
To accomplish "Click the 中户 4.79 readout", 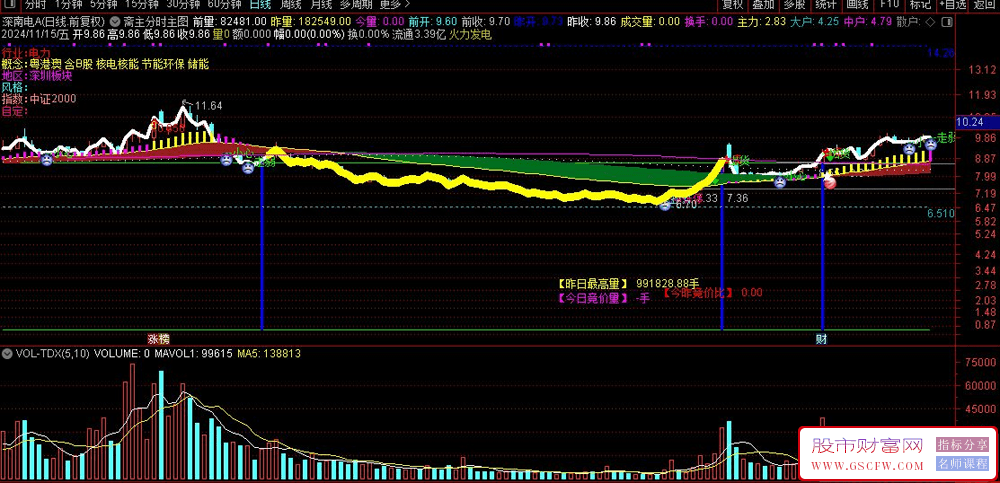I will 868,21.
